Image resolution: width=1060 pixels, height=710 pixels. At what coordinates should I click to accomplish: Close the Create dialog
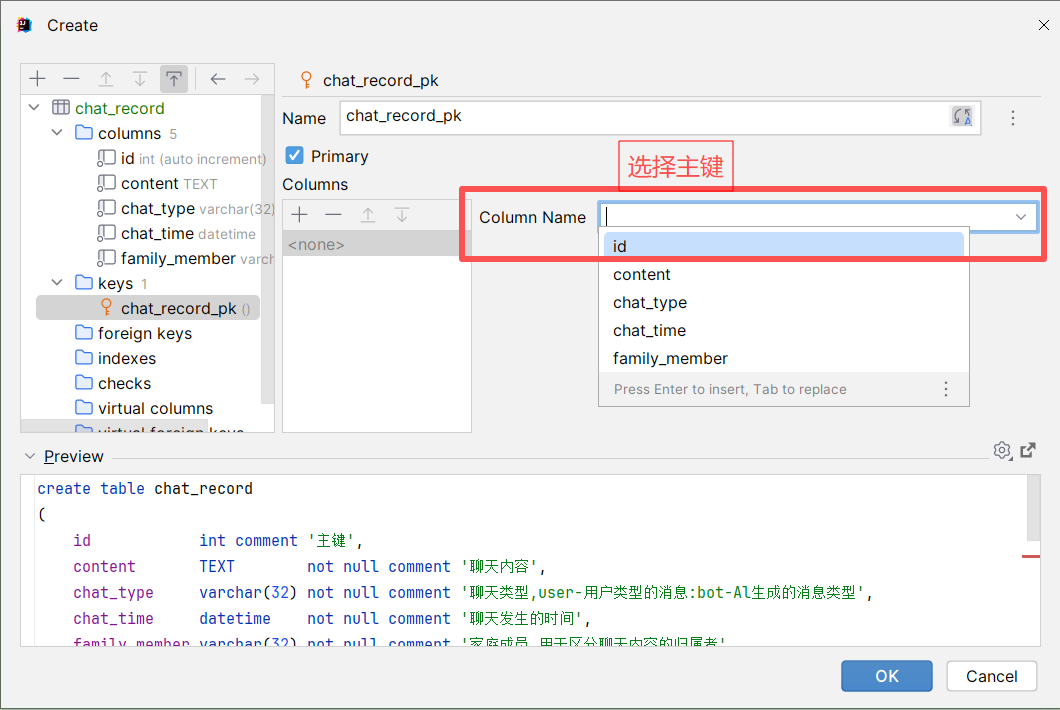tap(1044, 25)
